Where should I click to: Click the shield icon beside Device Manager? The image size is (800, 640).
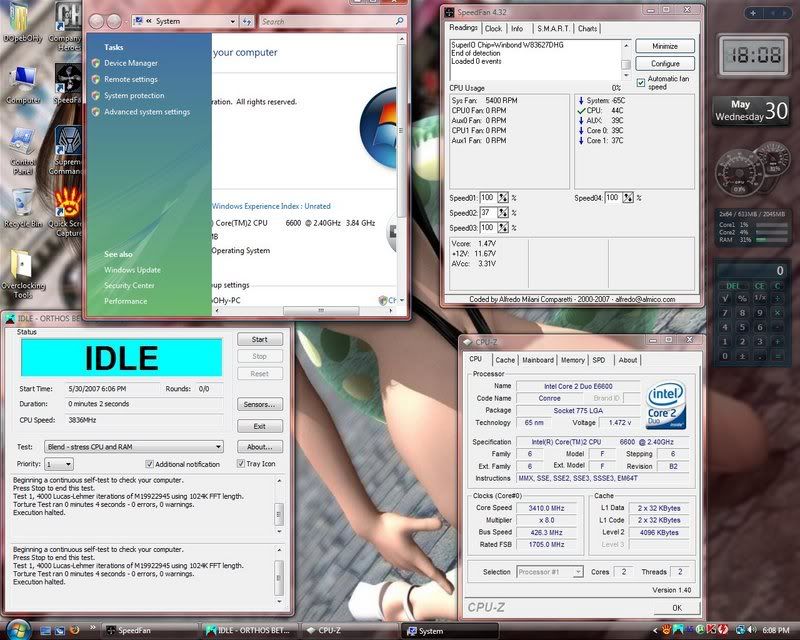[95, 63]
